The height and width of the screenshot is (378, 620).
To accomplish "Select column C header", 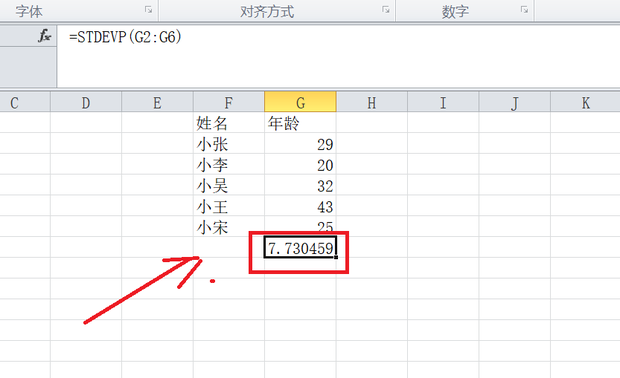I will 25,103.
